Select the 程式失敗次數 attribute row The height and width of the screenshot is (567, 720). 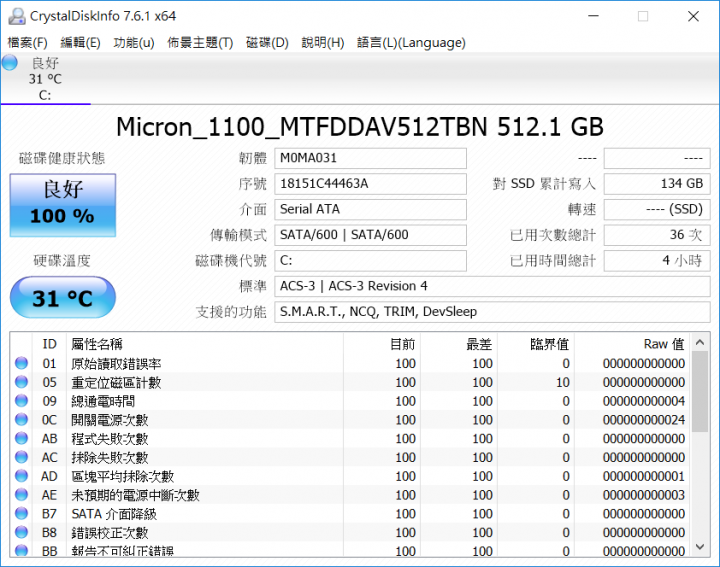coord(349,439)
